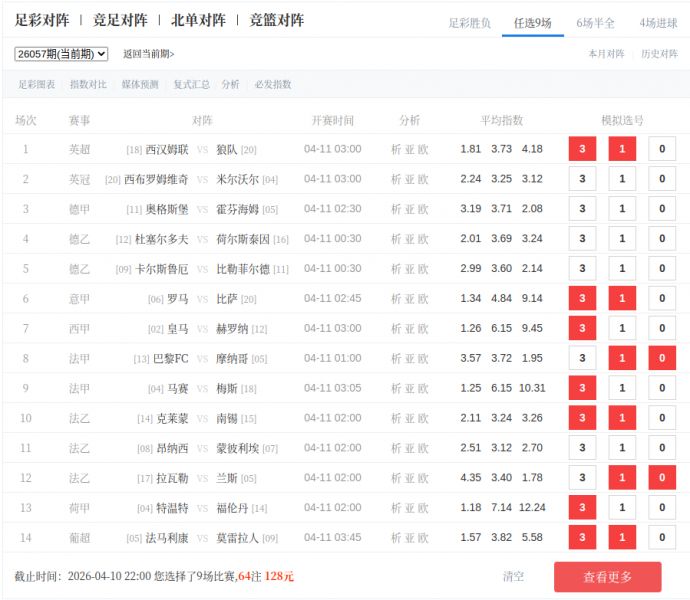
Task: Toggle pick 1 for 拉瓦勒 vs 兰斯
Action: (622, 478)
